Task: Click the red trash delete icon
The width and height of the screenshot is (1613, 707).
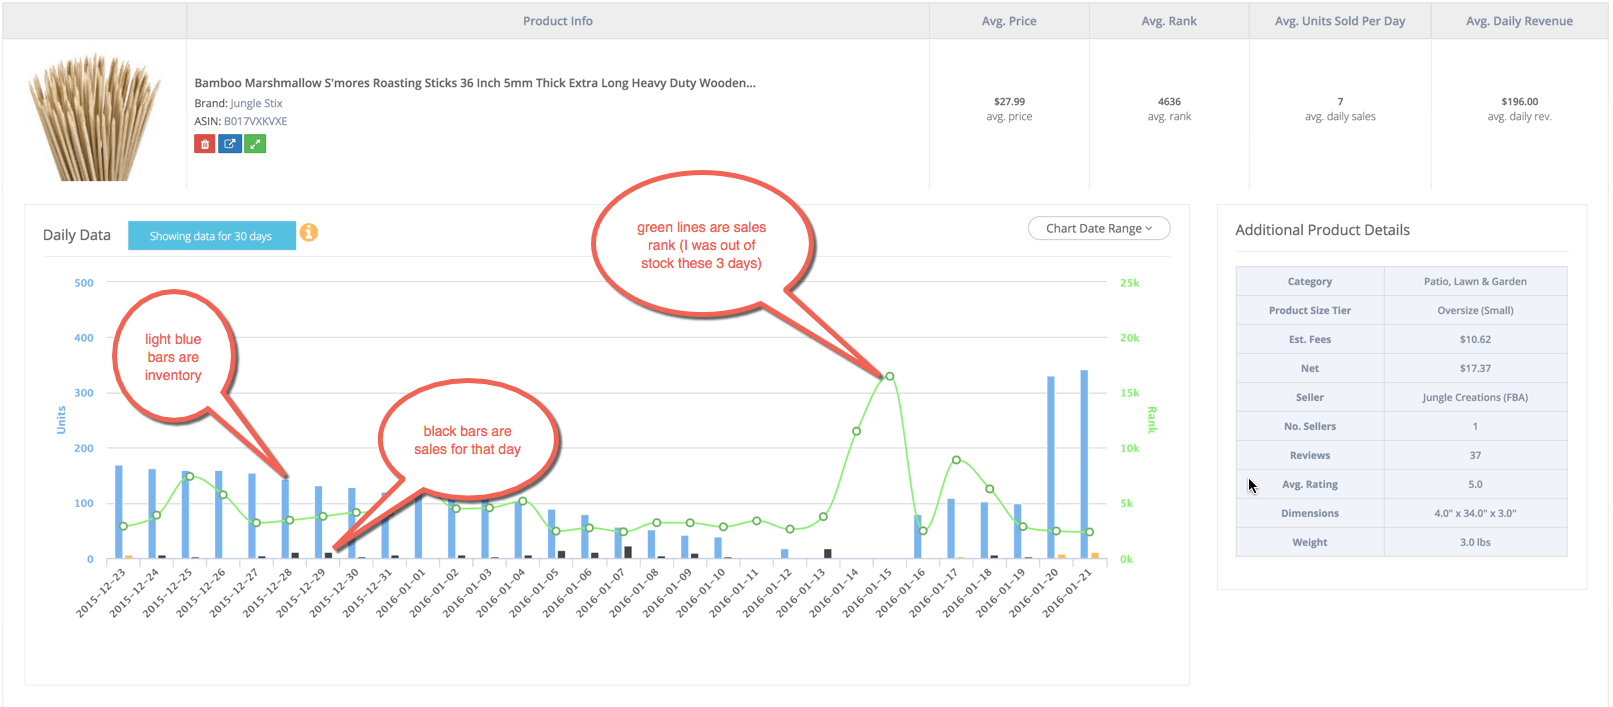Action: click(205, 144)
